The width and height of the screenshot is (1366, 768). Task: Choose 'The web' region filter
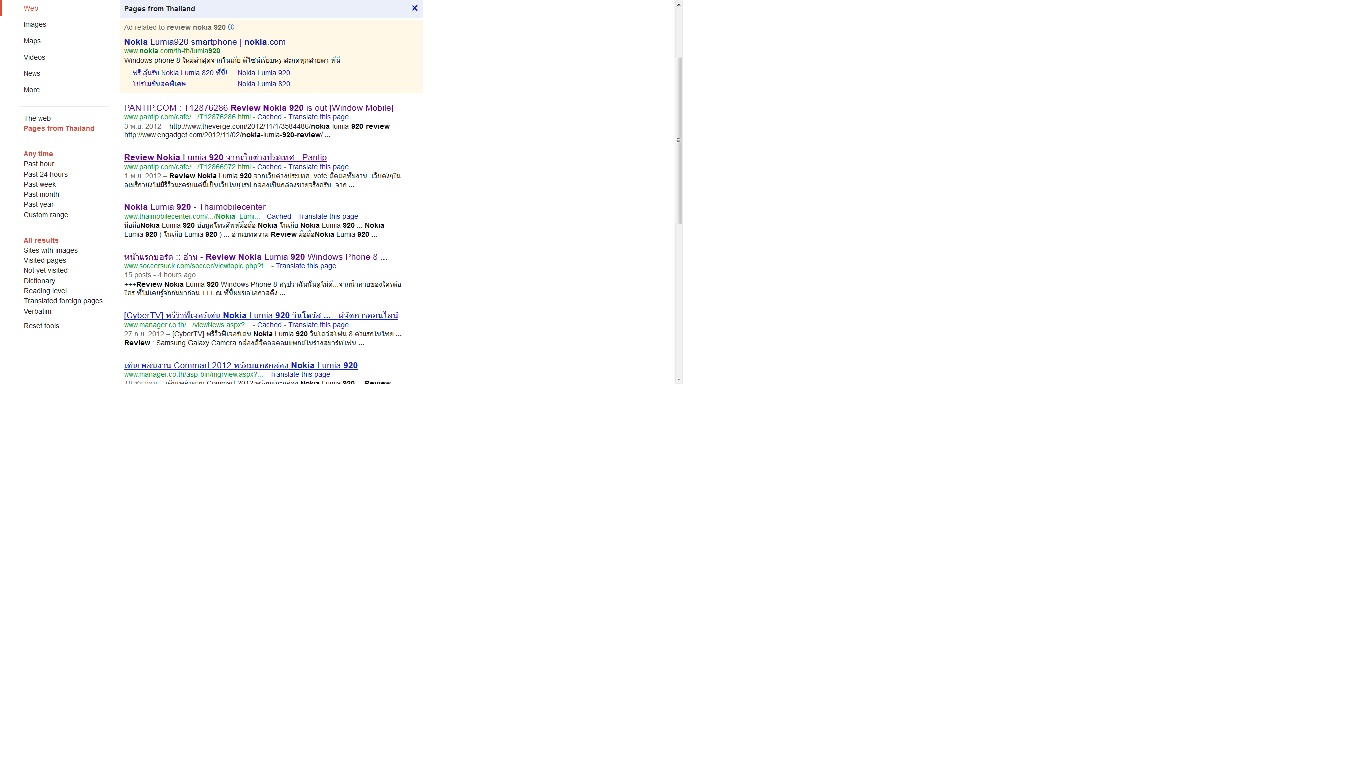tap(37, 118)
